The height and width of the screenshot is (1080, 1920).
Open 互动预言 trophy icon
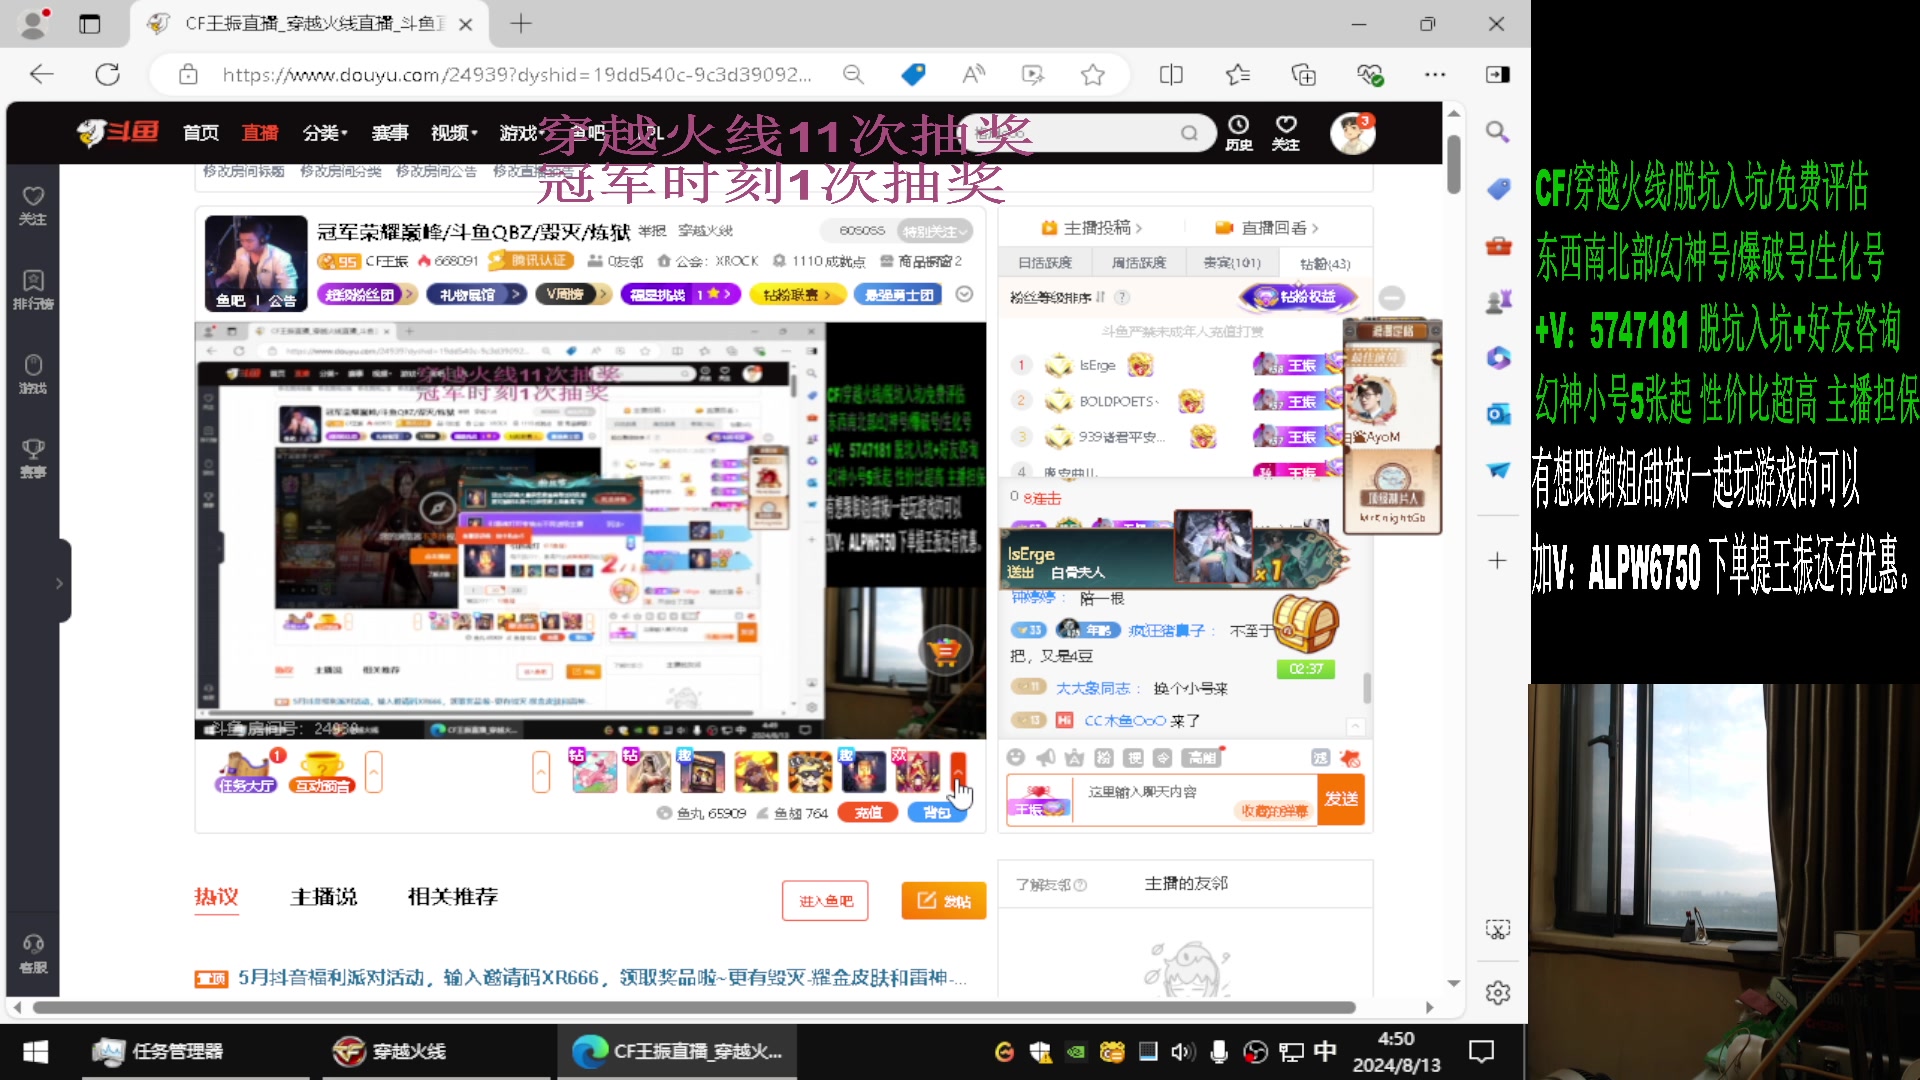click(322, 772)
